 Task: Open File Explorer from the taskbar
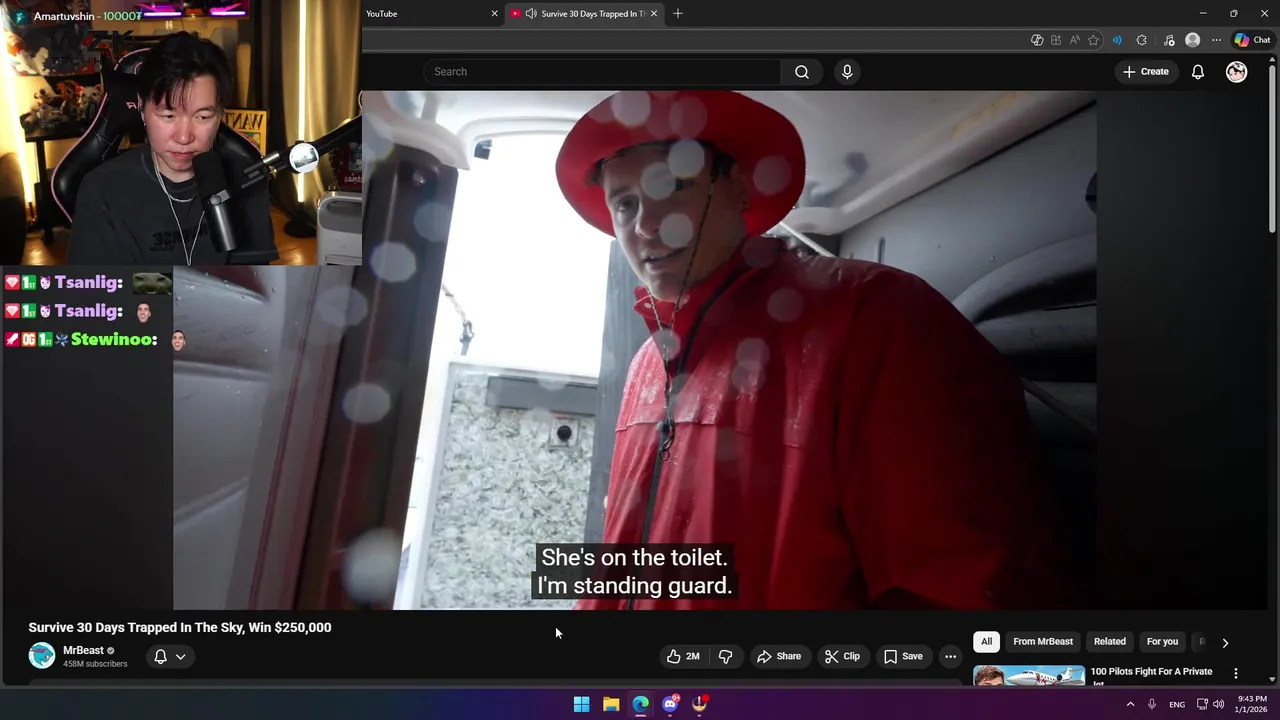point(611,704)
